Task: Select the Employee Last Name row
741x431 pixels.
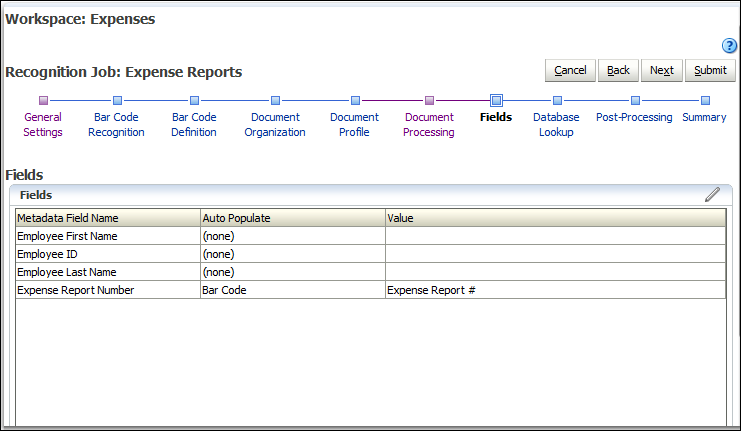Action: pyautogui.click(x=371, y=272)
